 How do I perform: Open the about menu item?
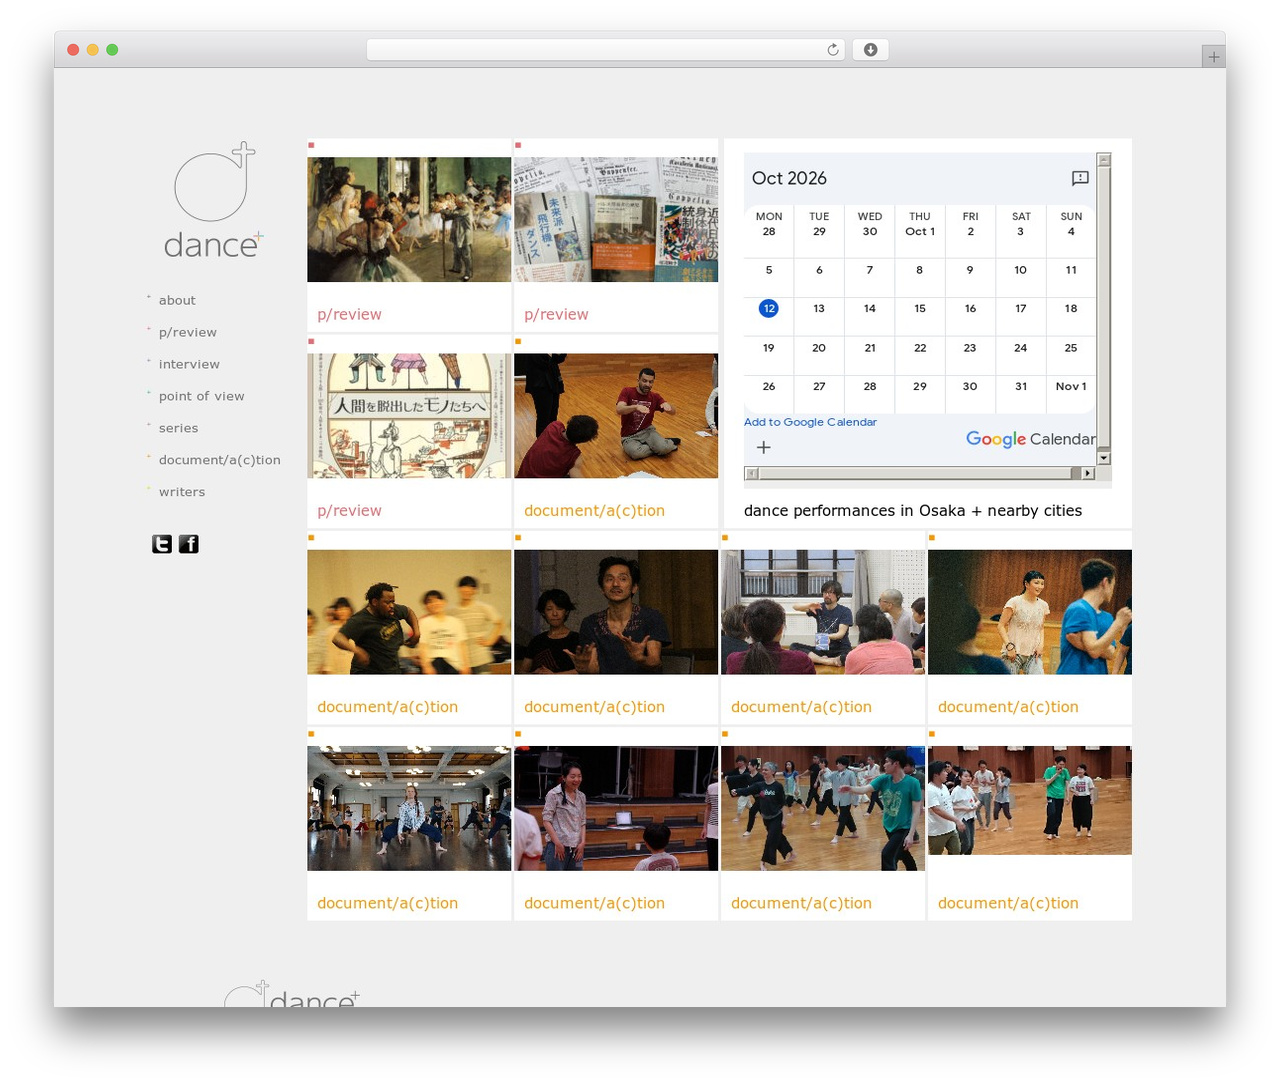coord(177,300)
